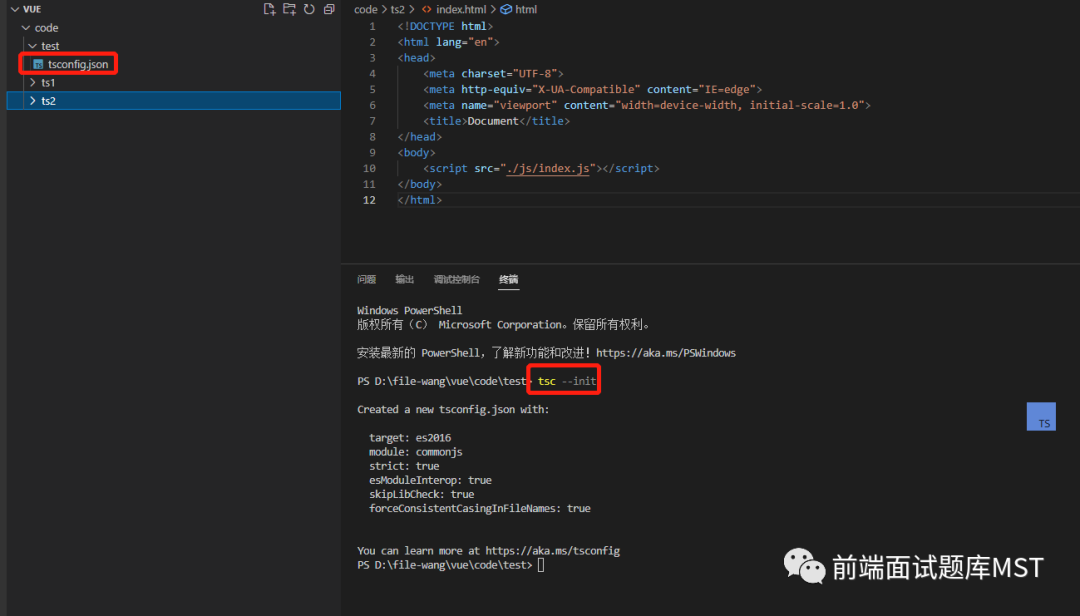Click 'module: commonjs' in terminal output
The image size is (1080, 616).
click(x=415, y=452)
